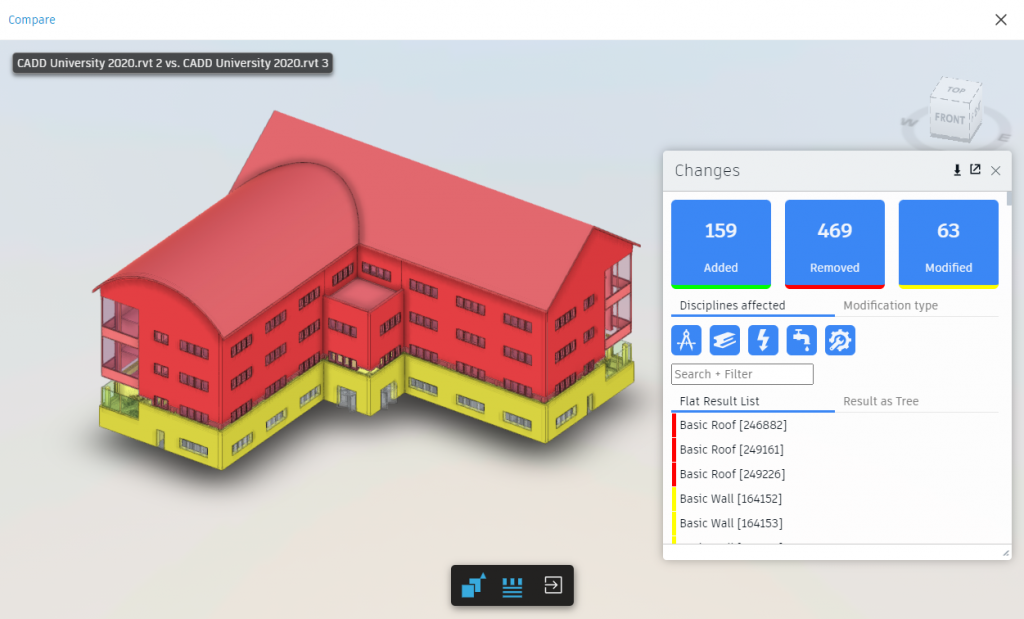Toggle the Plumbing faucet discipline filter
Screen dimensions: 1024x619
801,340
